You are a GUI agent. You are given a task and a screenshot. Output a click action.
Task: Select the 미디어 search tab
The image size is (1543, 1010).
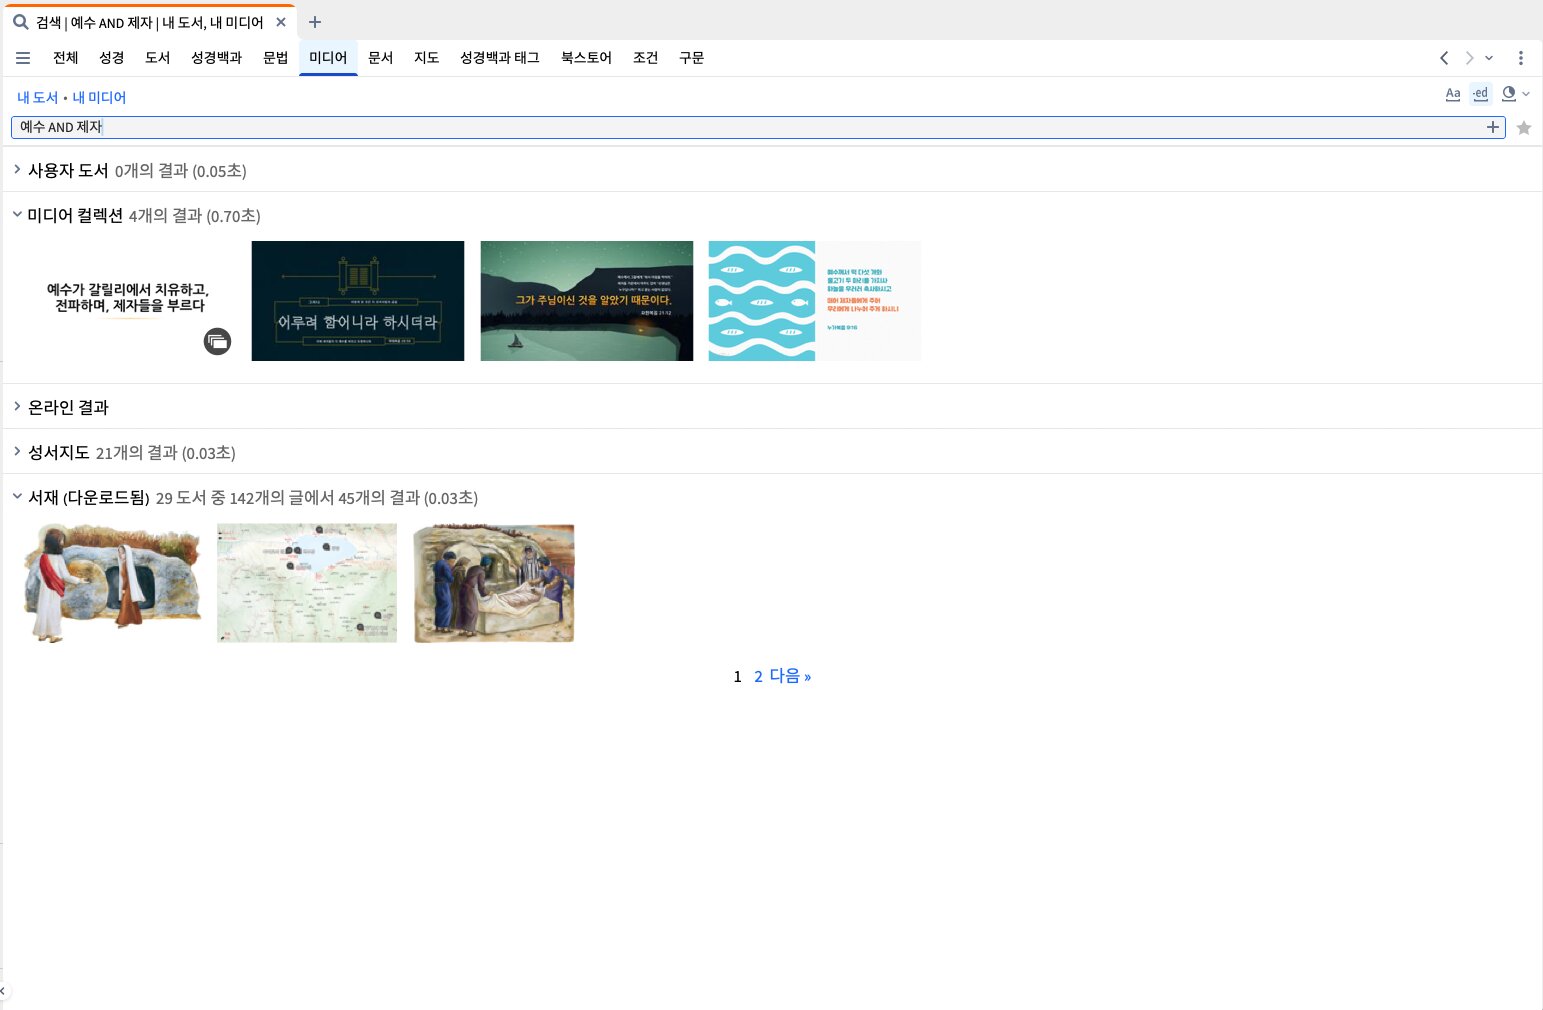tap(328, 58)
